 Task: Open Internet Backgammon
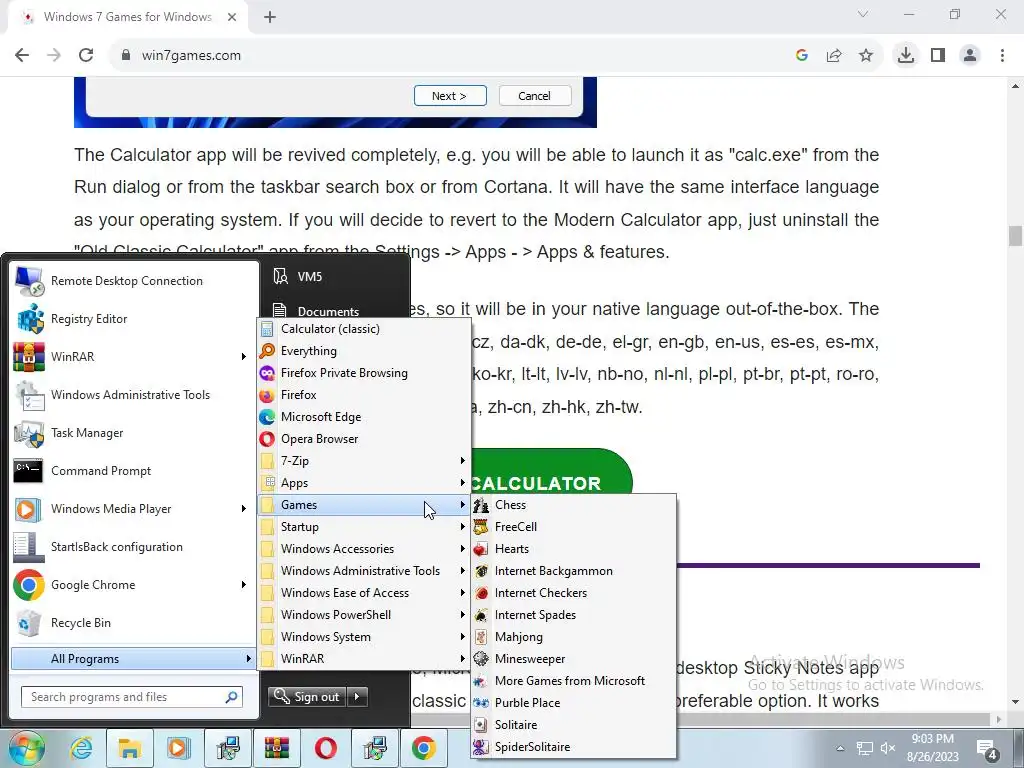click(573, 571)
